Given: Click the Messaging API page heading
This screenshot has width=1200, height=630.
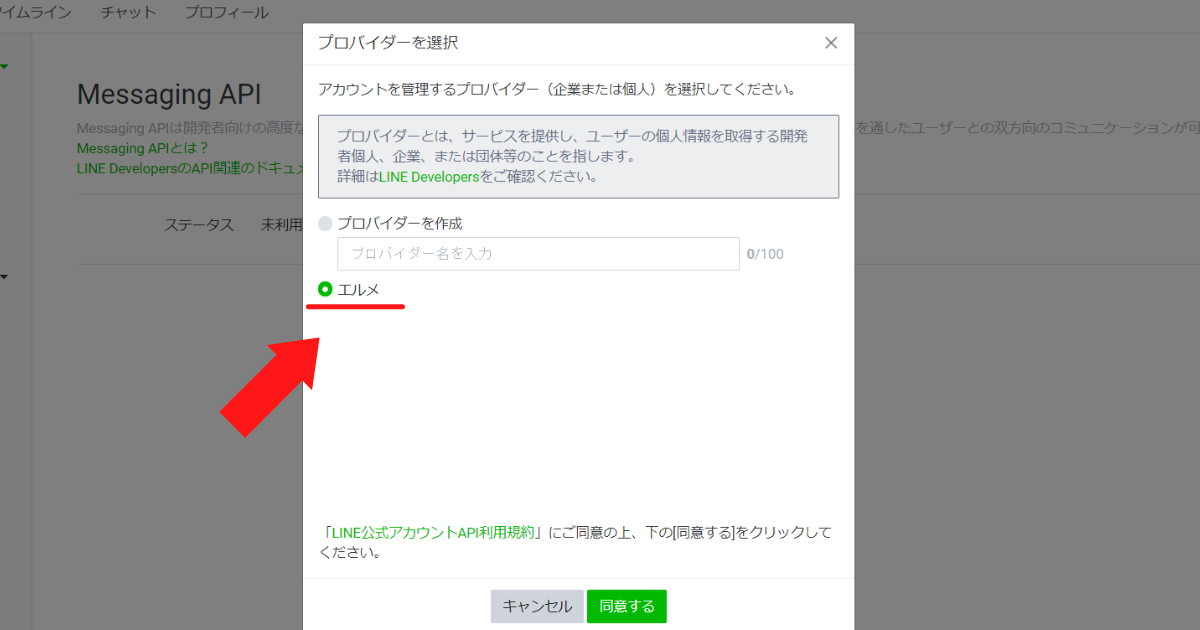Looking at the screenshot, I should [170, 94].
